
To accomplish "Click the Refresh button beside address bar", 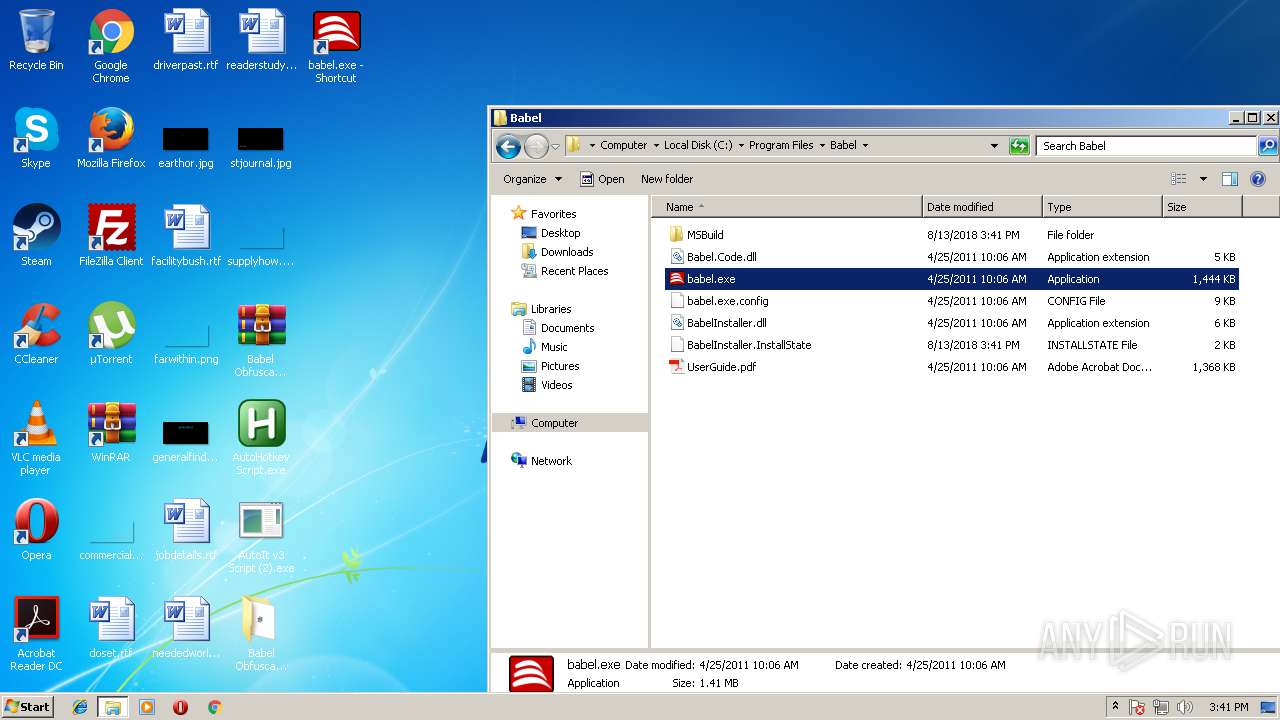I will click(1019, 146).
